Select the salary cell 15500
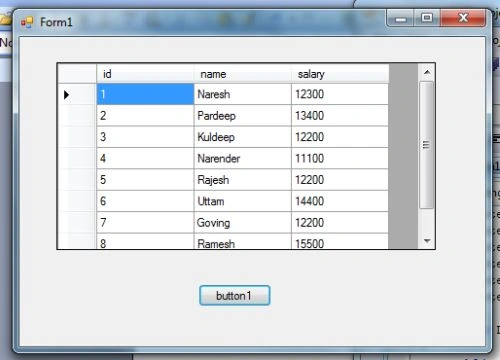Viewport: 500px width, 360px height. click(x=340, y=241)
